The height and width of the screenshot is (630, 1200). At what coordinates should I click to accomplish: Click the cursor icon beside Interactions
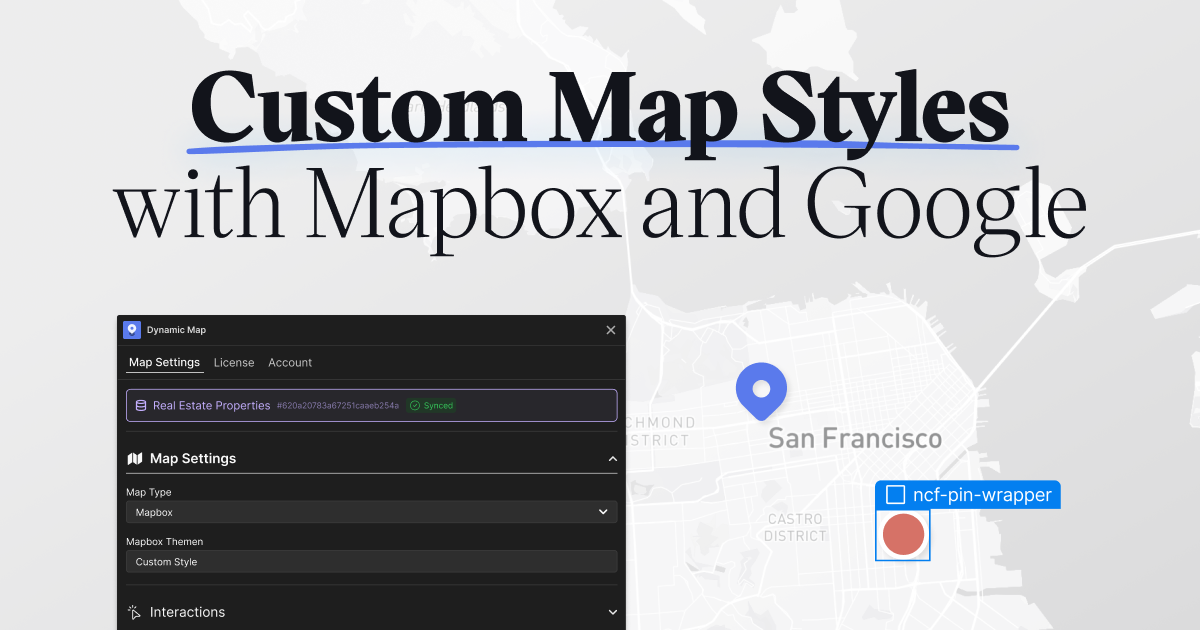pyautogui.click(x=134, y=612)
